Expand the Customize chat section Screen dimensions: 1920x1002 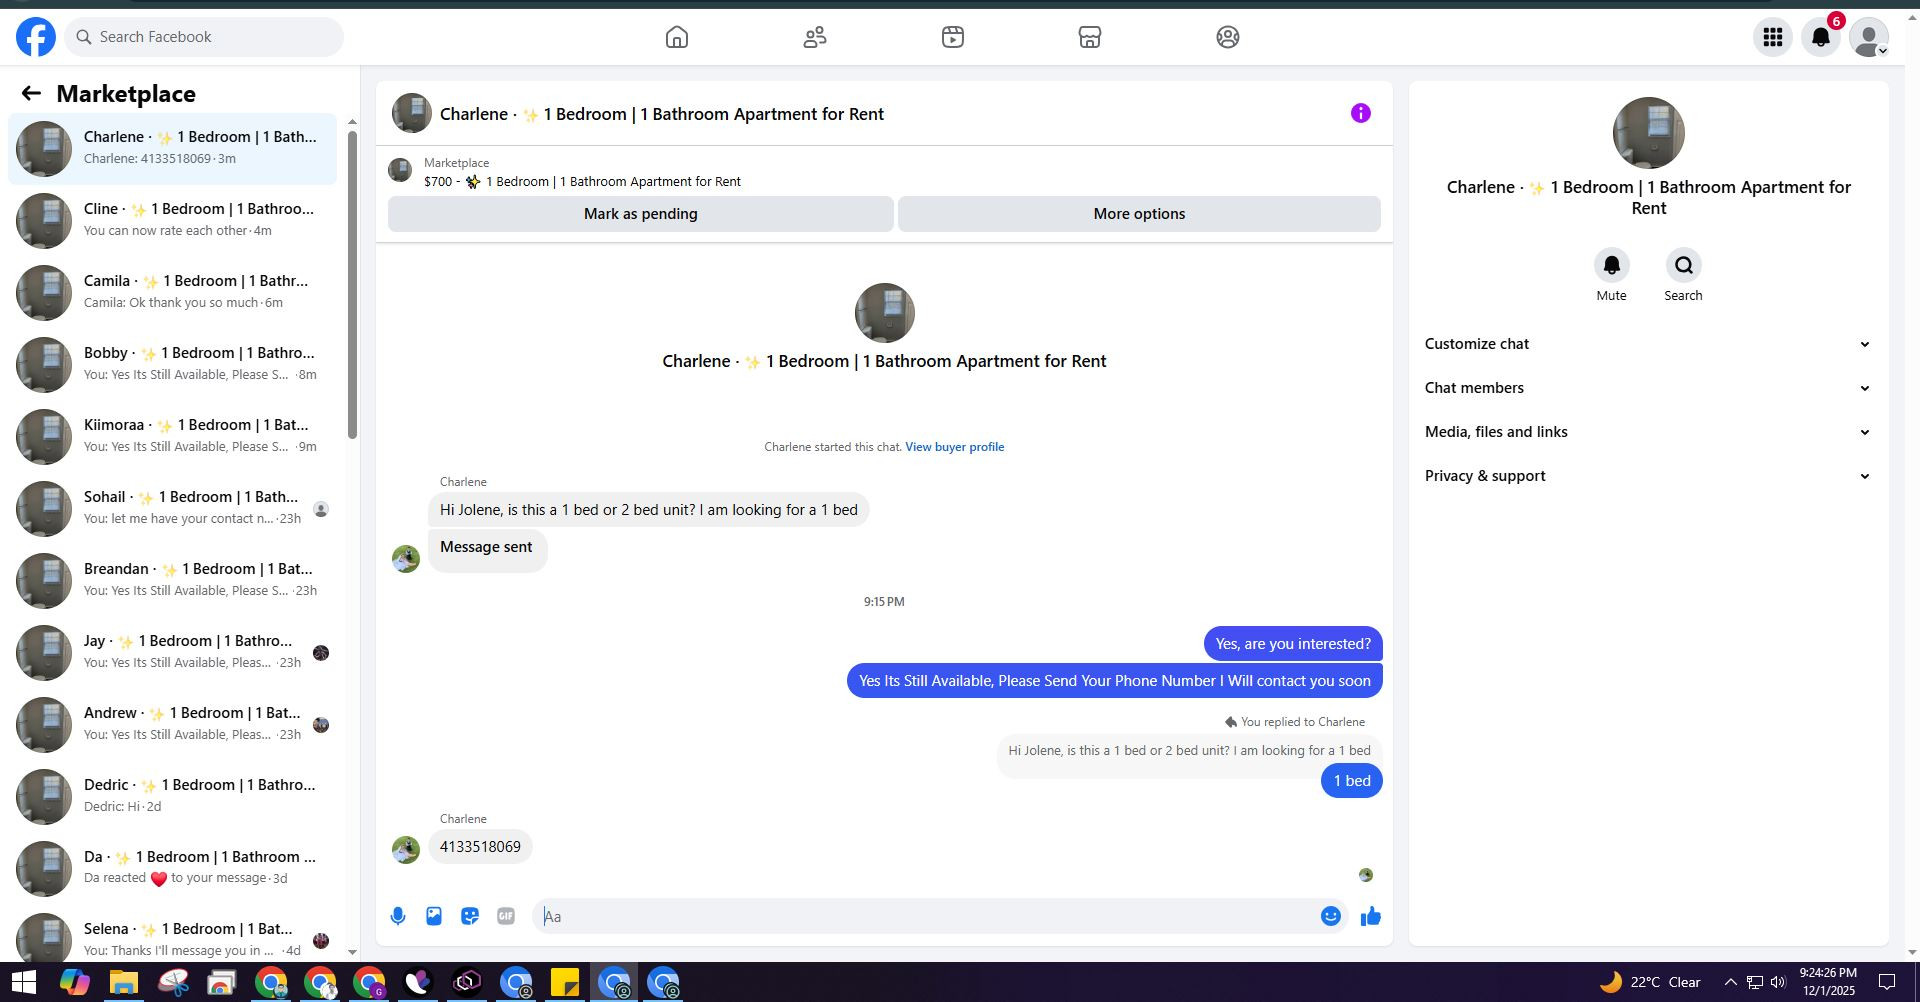[x=1648, y=344]
